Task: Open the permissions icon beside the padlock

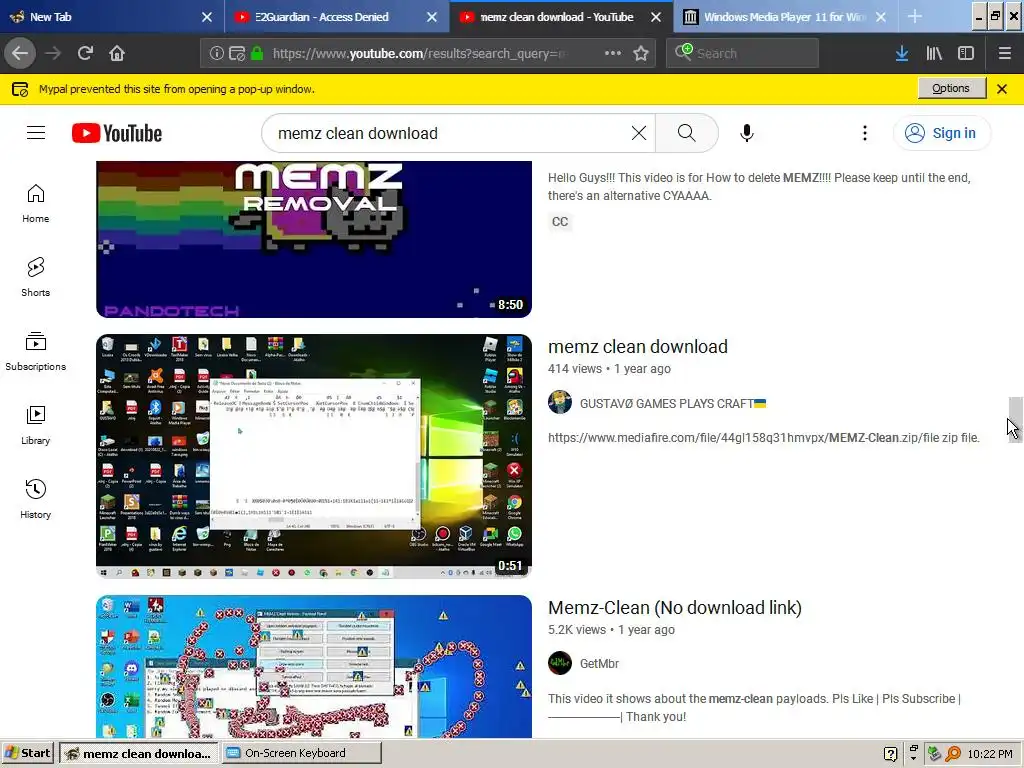Action: [237, 54]
